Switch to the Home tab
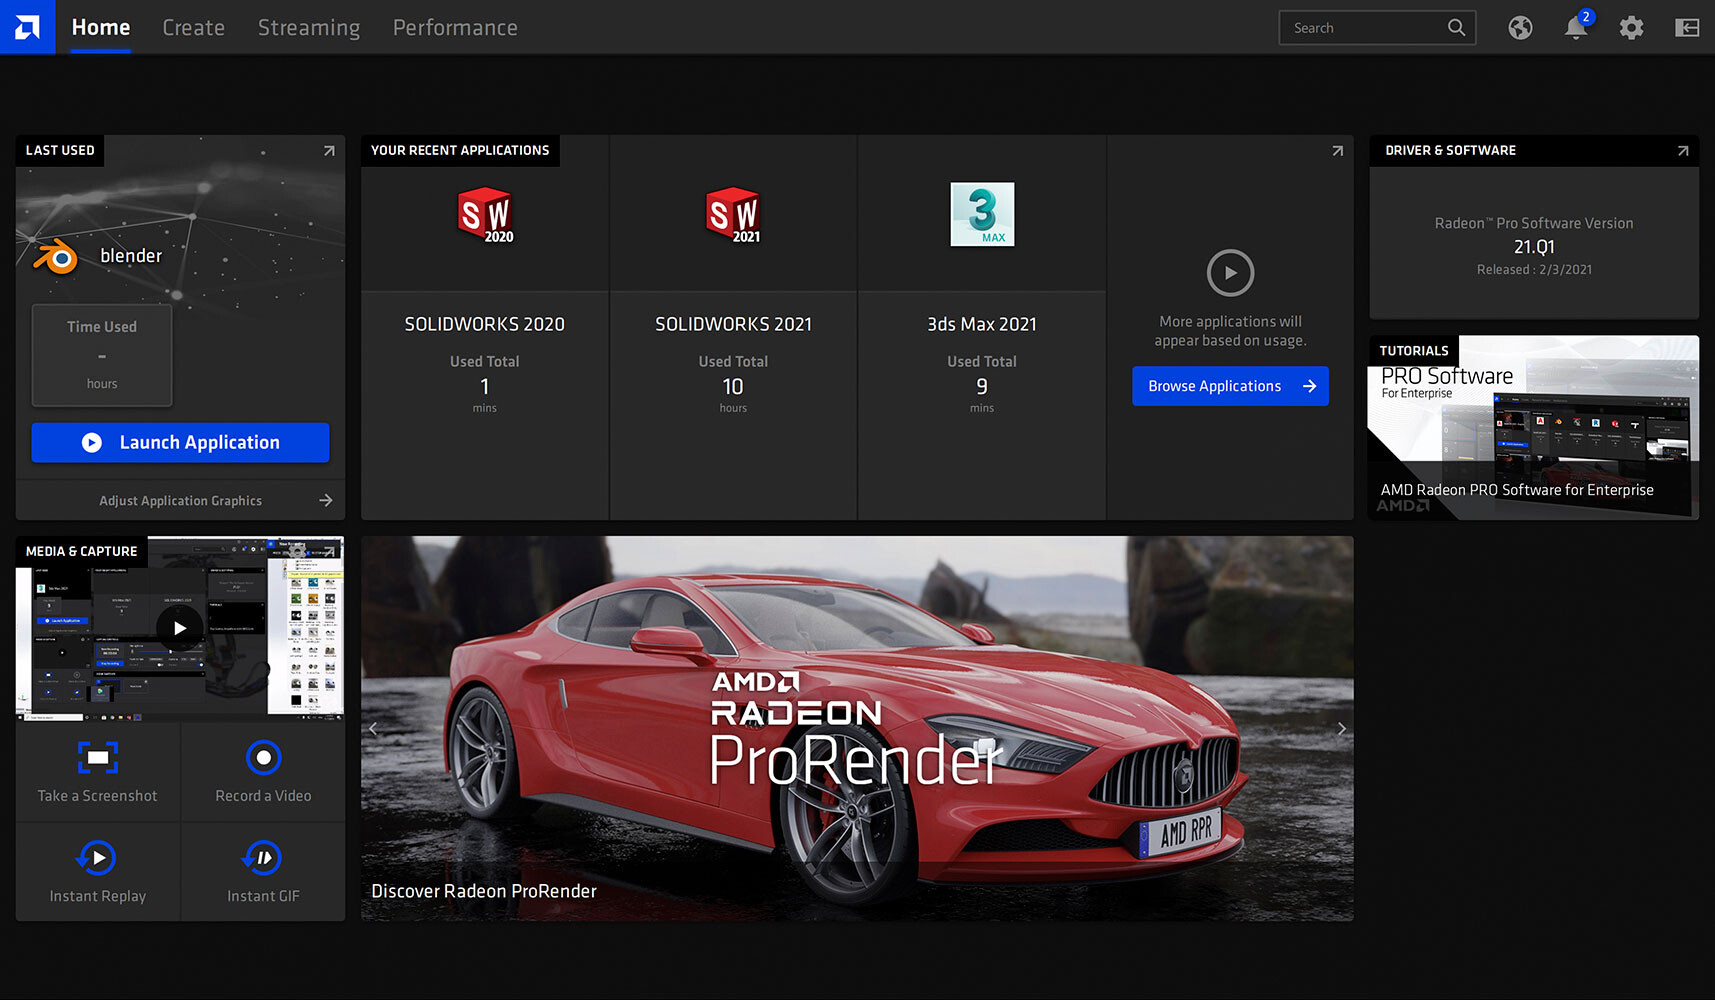The width and height of the screenshot is (1715, 1000). click(101, 28)
